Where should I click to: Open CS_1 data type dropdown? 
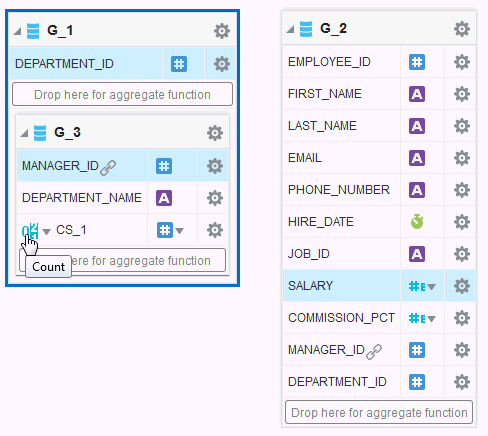[179, 231]
